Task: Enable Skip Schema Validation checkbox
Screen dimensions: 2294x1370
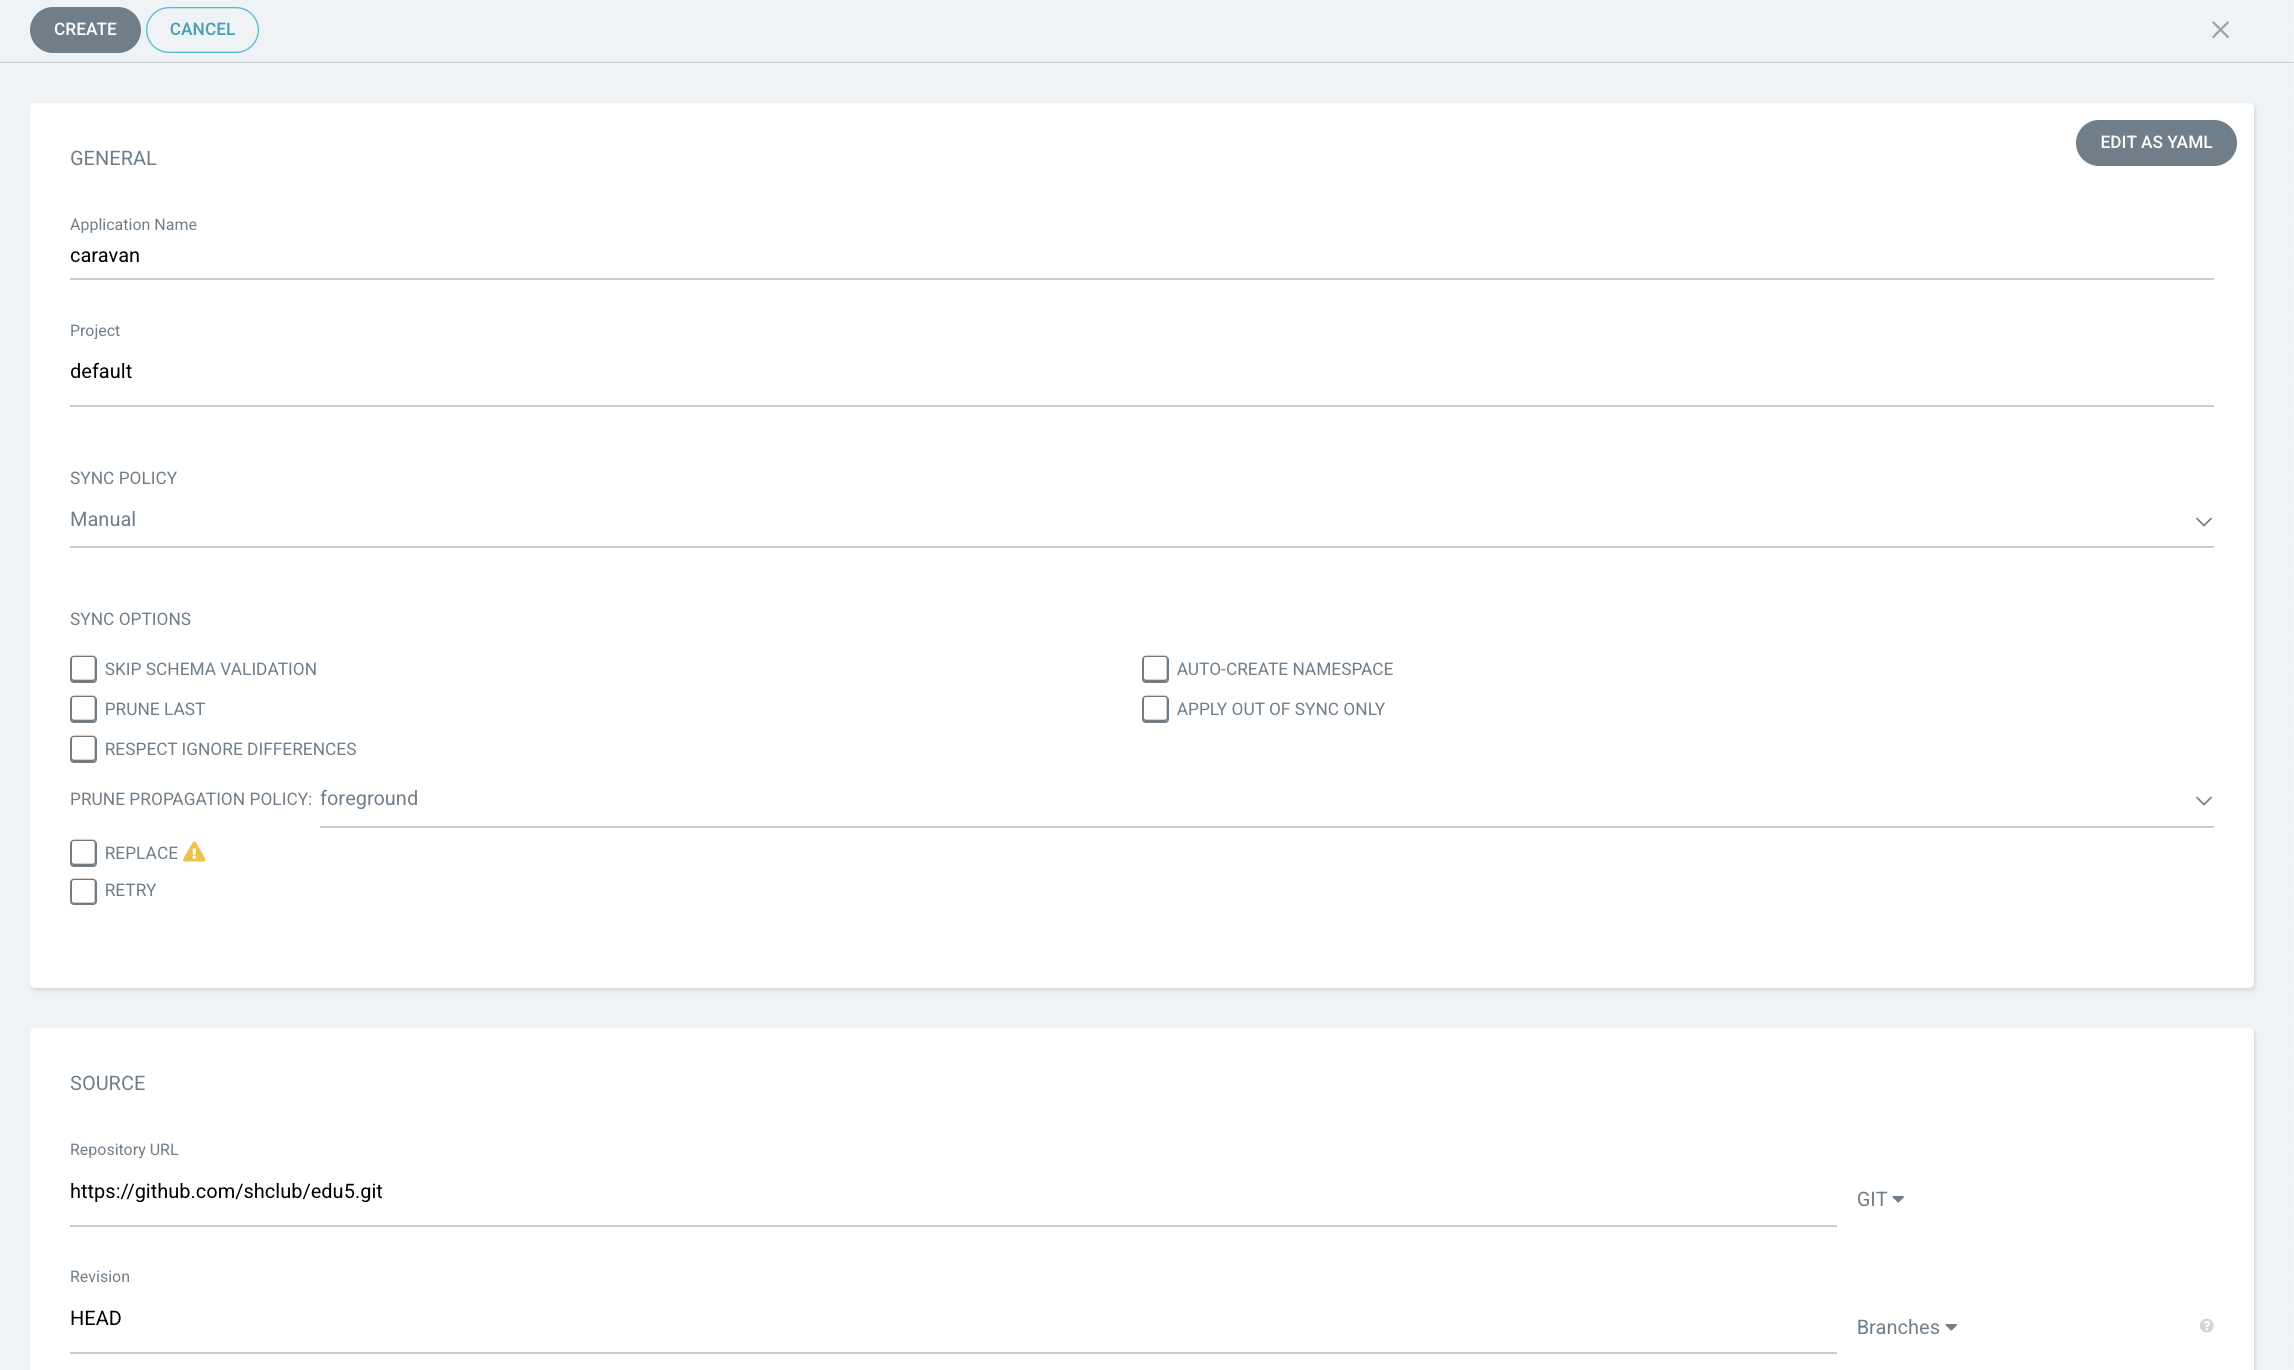Action: click(83, 669)
